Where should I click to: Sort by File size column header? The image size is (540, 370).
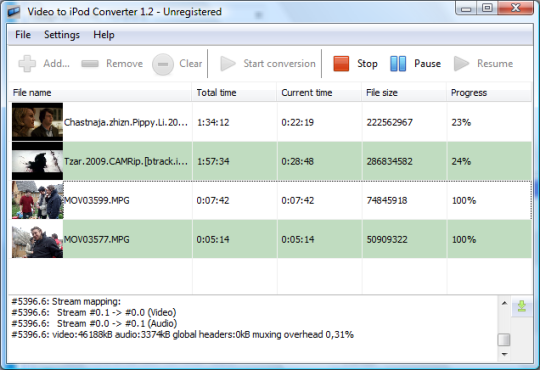point(404,93)
